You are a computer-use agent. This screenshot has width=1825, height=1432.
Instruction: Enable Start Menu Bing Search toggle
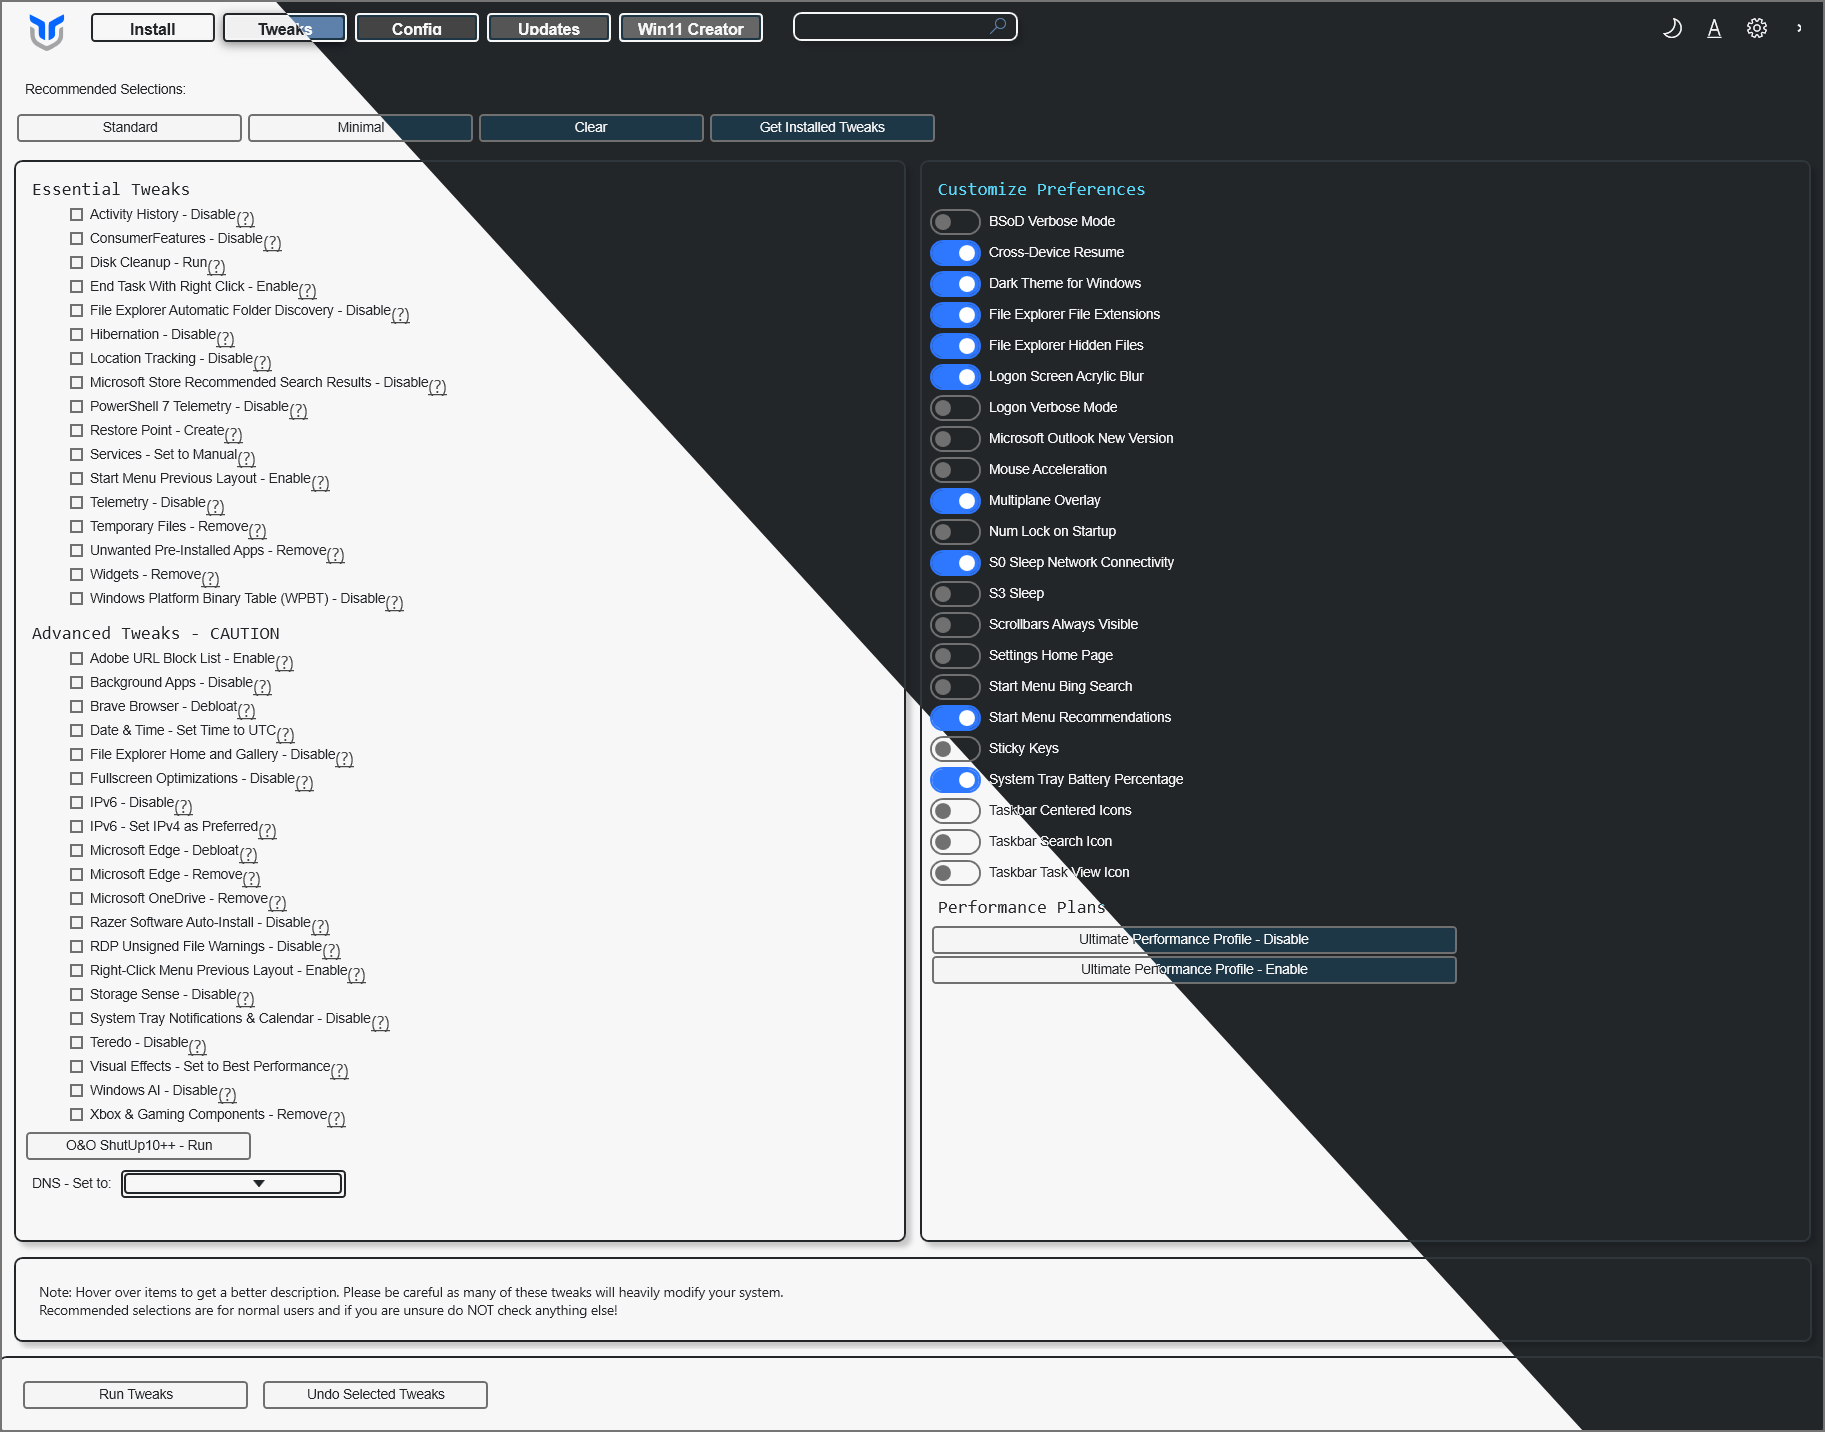[955, 687]
